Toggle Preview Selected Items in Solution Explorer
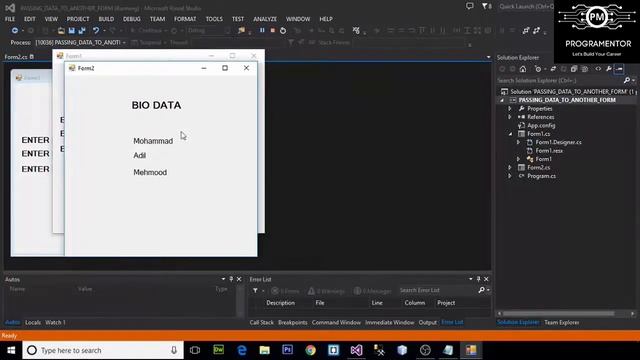The height and width of the screenshot is (360, 640). [x=619, y=69]
